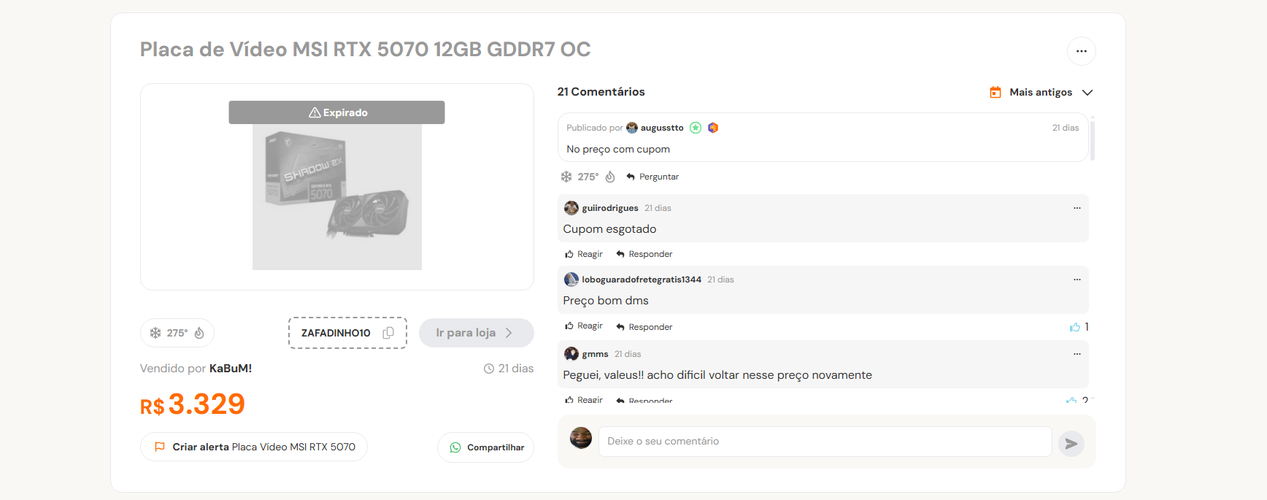Open three-dot menu on guiirodrigues comment
Viewport: 1267px width, 500px height.
pos(1077,208)
